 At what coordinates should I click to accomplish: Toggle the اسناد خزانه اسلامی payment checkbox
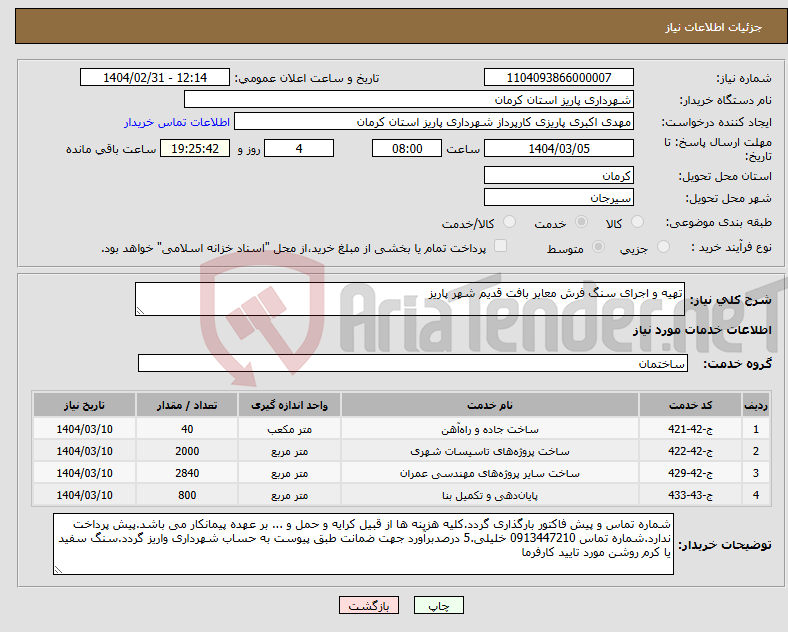(501, 246)
